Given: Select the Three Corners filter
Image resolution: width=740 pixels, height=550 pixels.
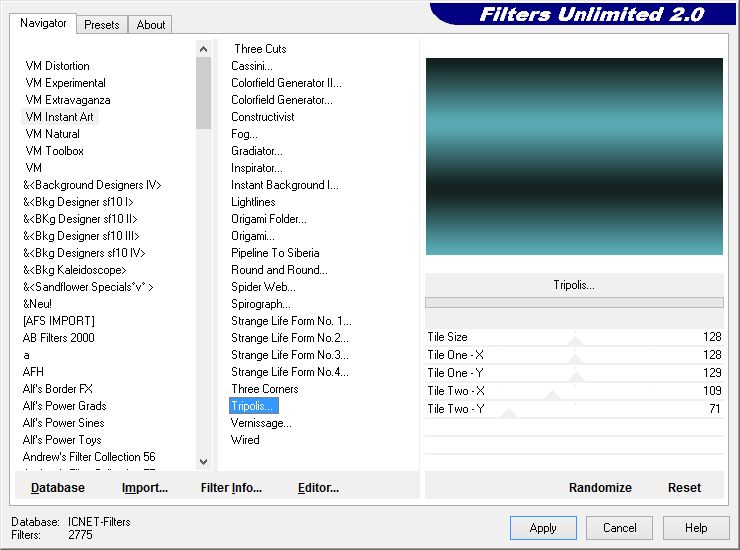Looking at the screenshot, I should pyautogui.click(x=265, y=389).
